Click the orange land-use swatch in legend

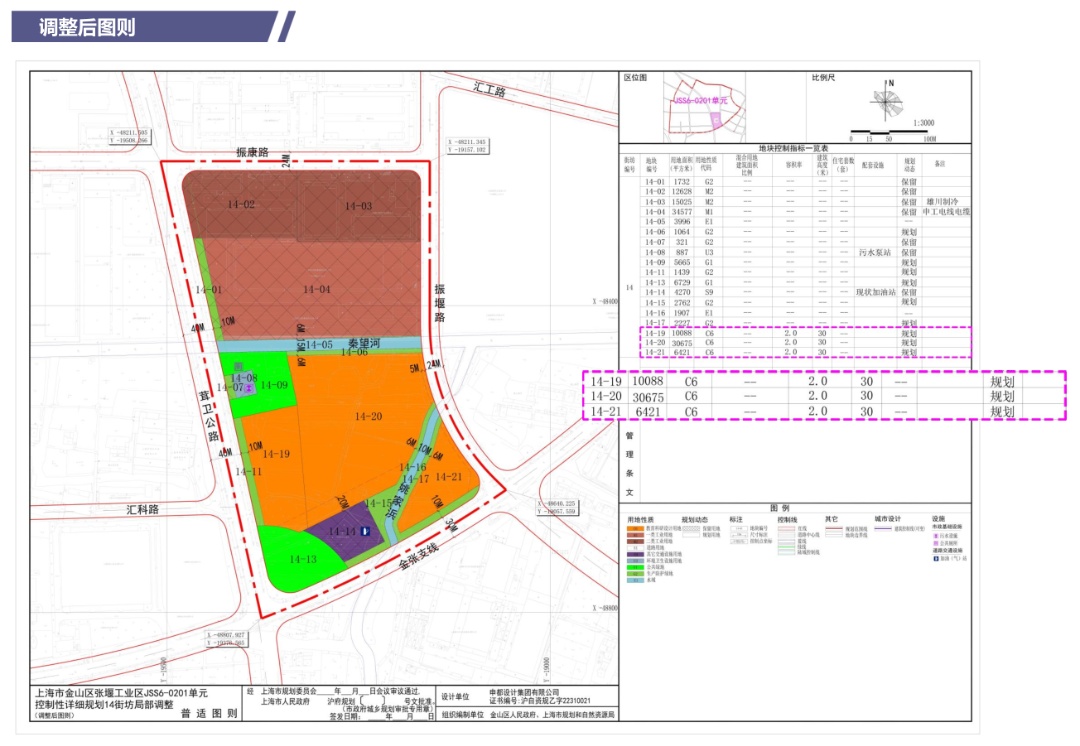point(635,528)
